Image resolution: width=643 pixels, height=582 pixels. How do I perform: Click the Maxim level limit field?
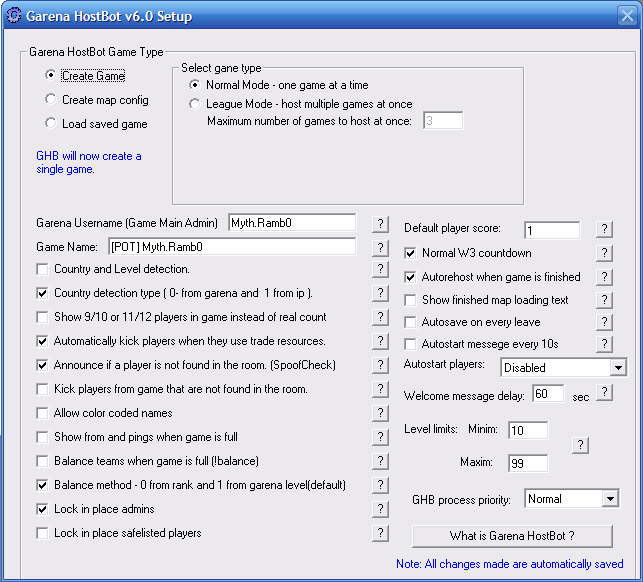pos(528,463)
